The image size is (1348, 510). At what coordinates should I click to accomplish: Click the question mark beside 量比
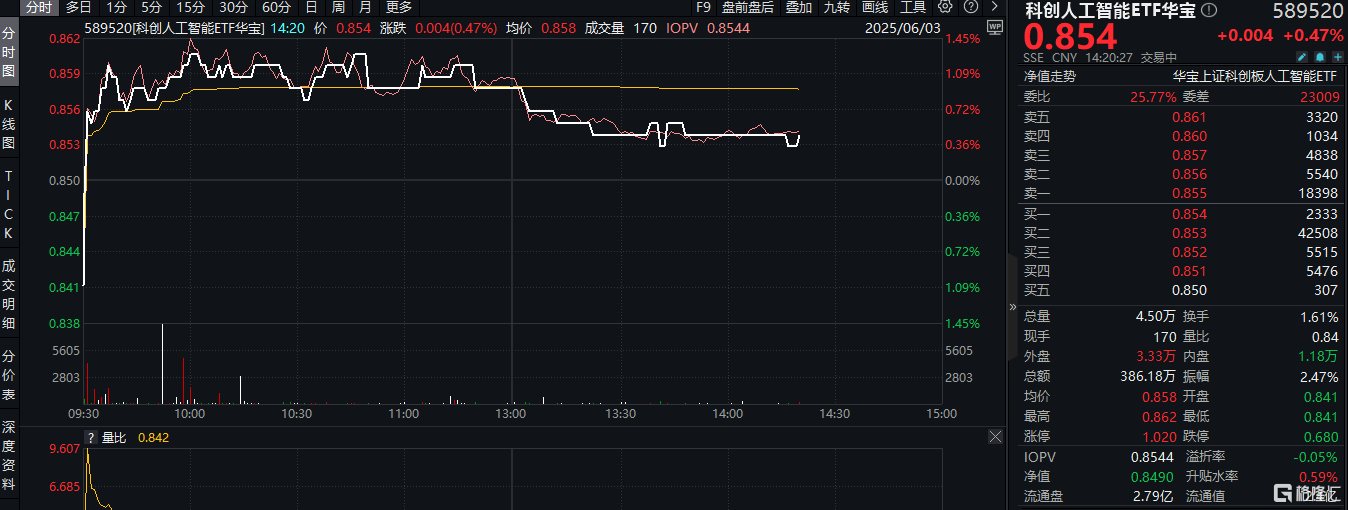tap(91, 437)
